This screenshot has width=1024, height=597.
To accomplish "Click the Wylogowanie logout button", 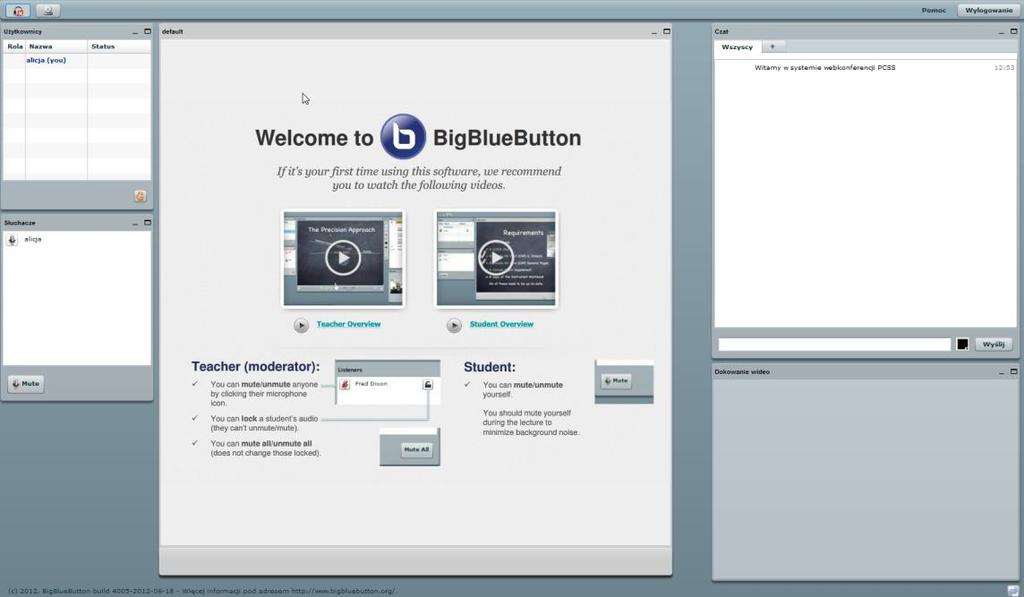I will [x=989, y=10].
